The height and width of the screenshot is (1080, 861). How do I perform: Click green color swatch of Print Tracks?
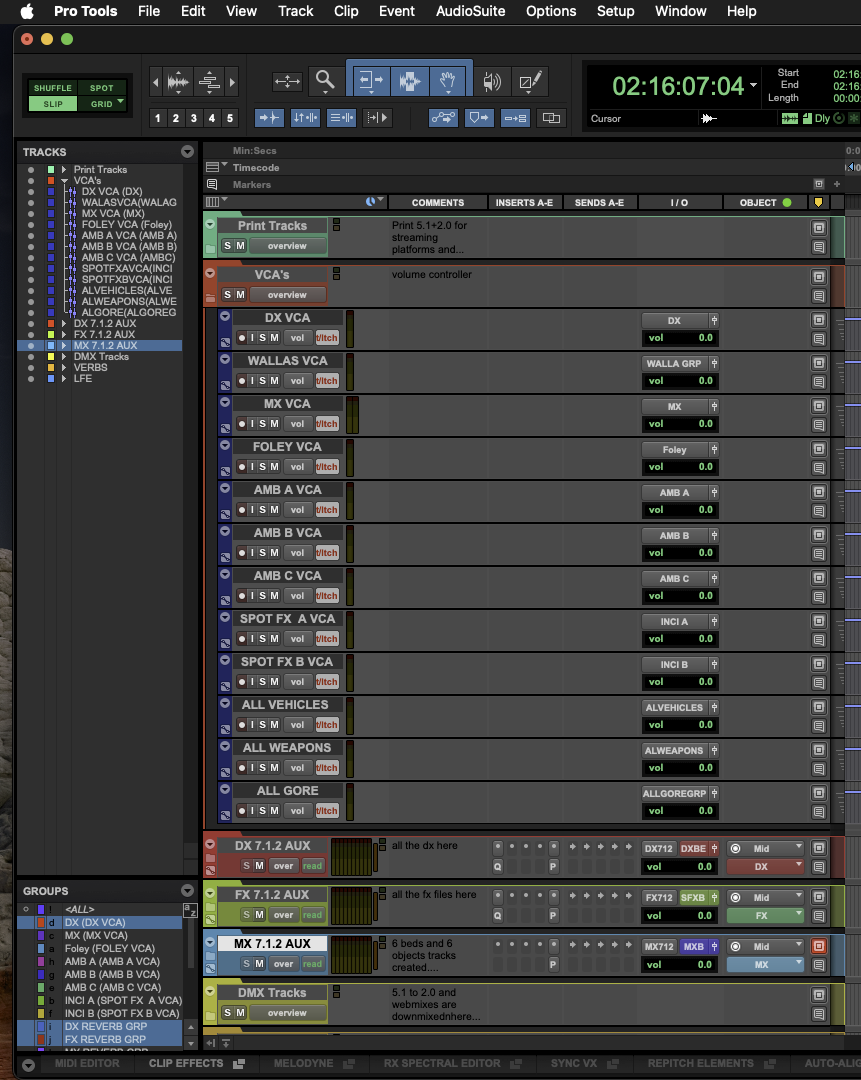point(50,169)
